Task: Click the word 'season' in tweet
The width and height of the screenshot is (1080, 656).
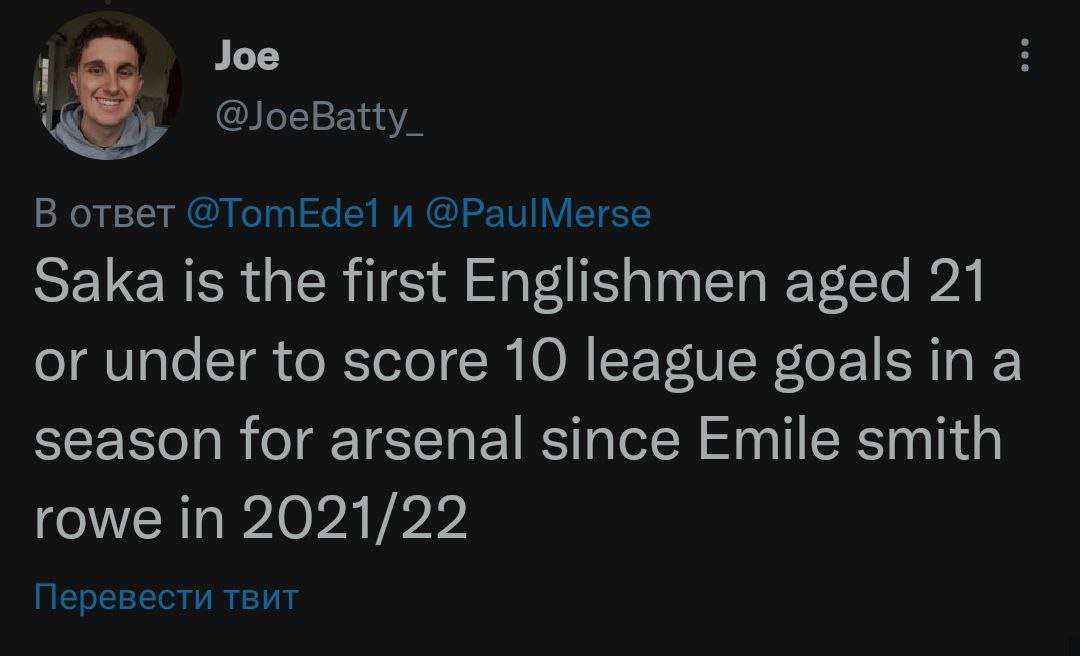Action: coord(127,439)
